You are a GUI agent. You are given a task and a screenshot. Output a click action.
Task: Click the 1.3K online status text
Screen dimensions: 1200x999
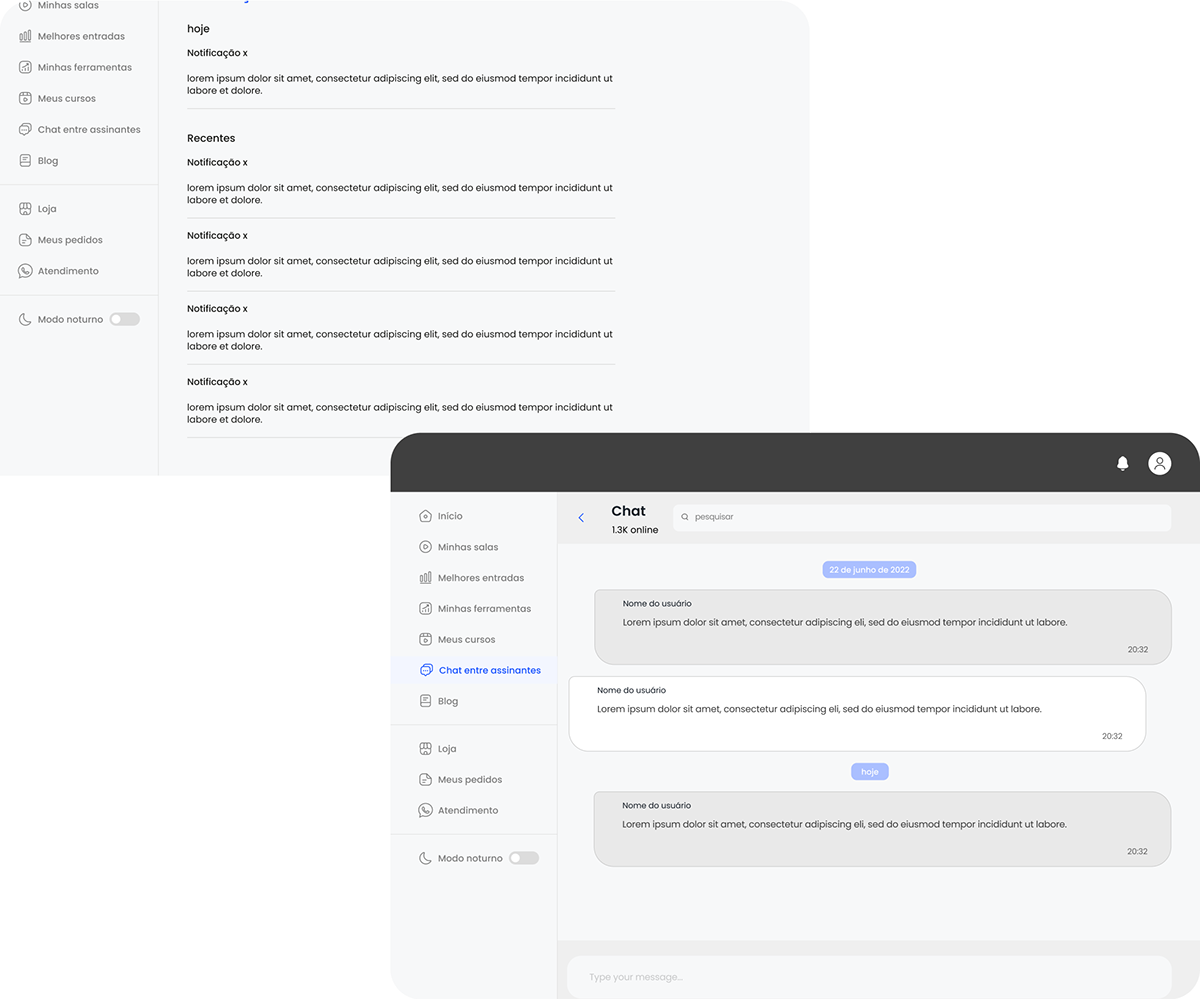pyautogui.click(x=635, y=530)
